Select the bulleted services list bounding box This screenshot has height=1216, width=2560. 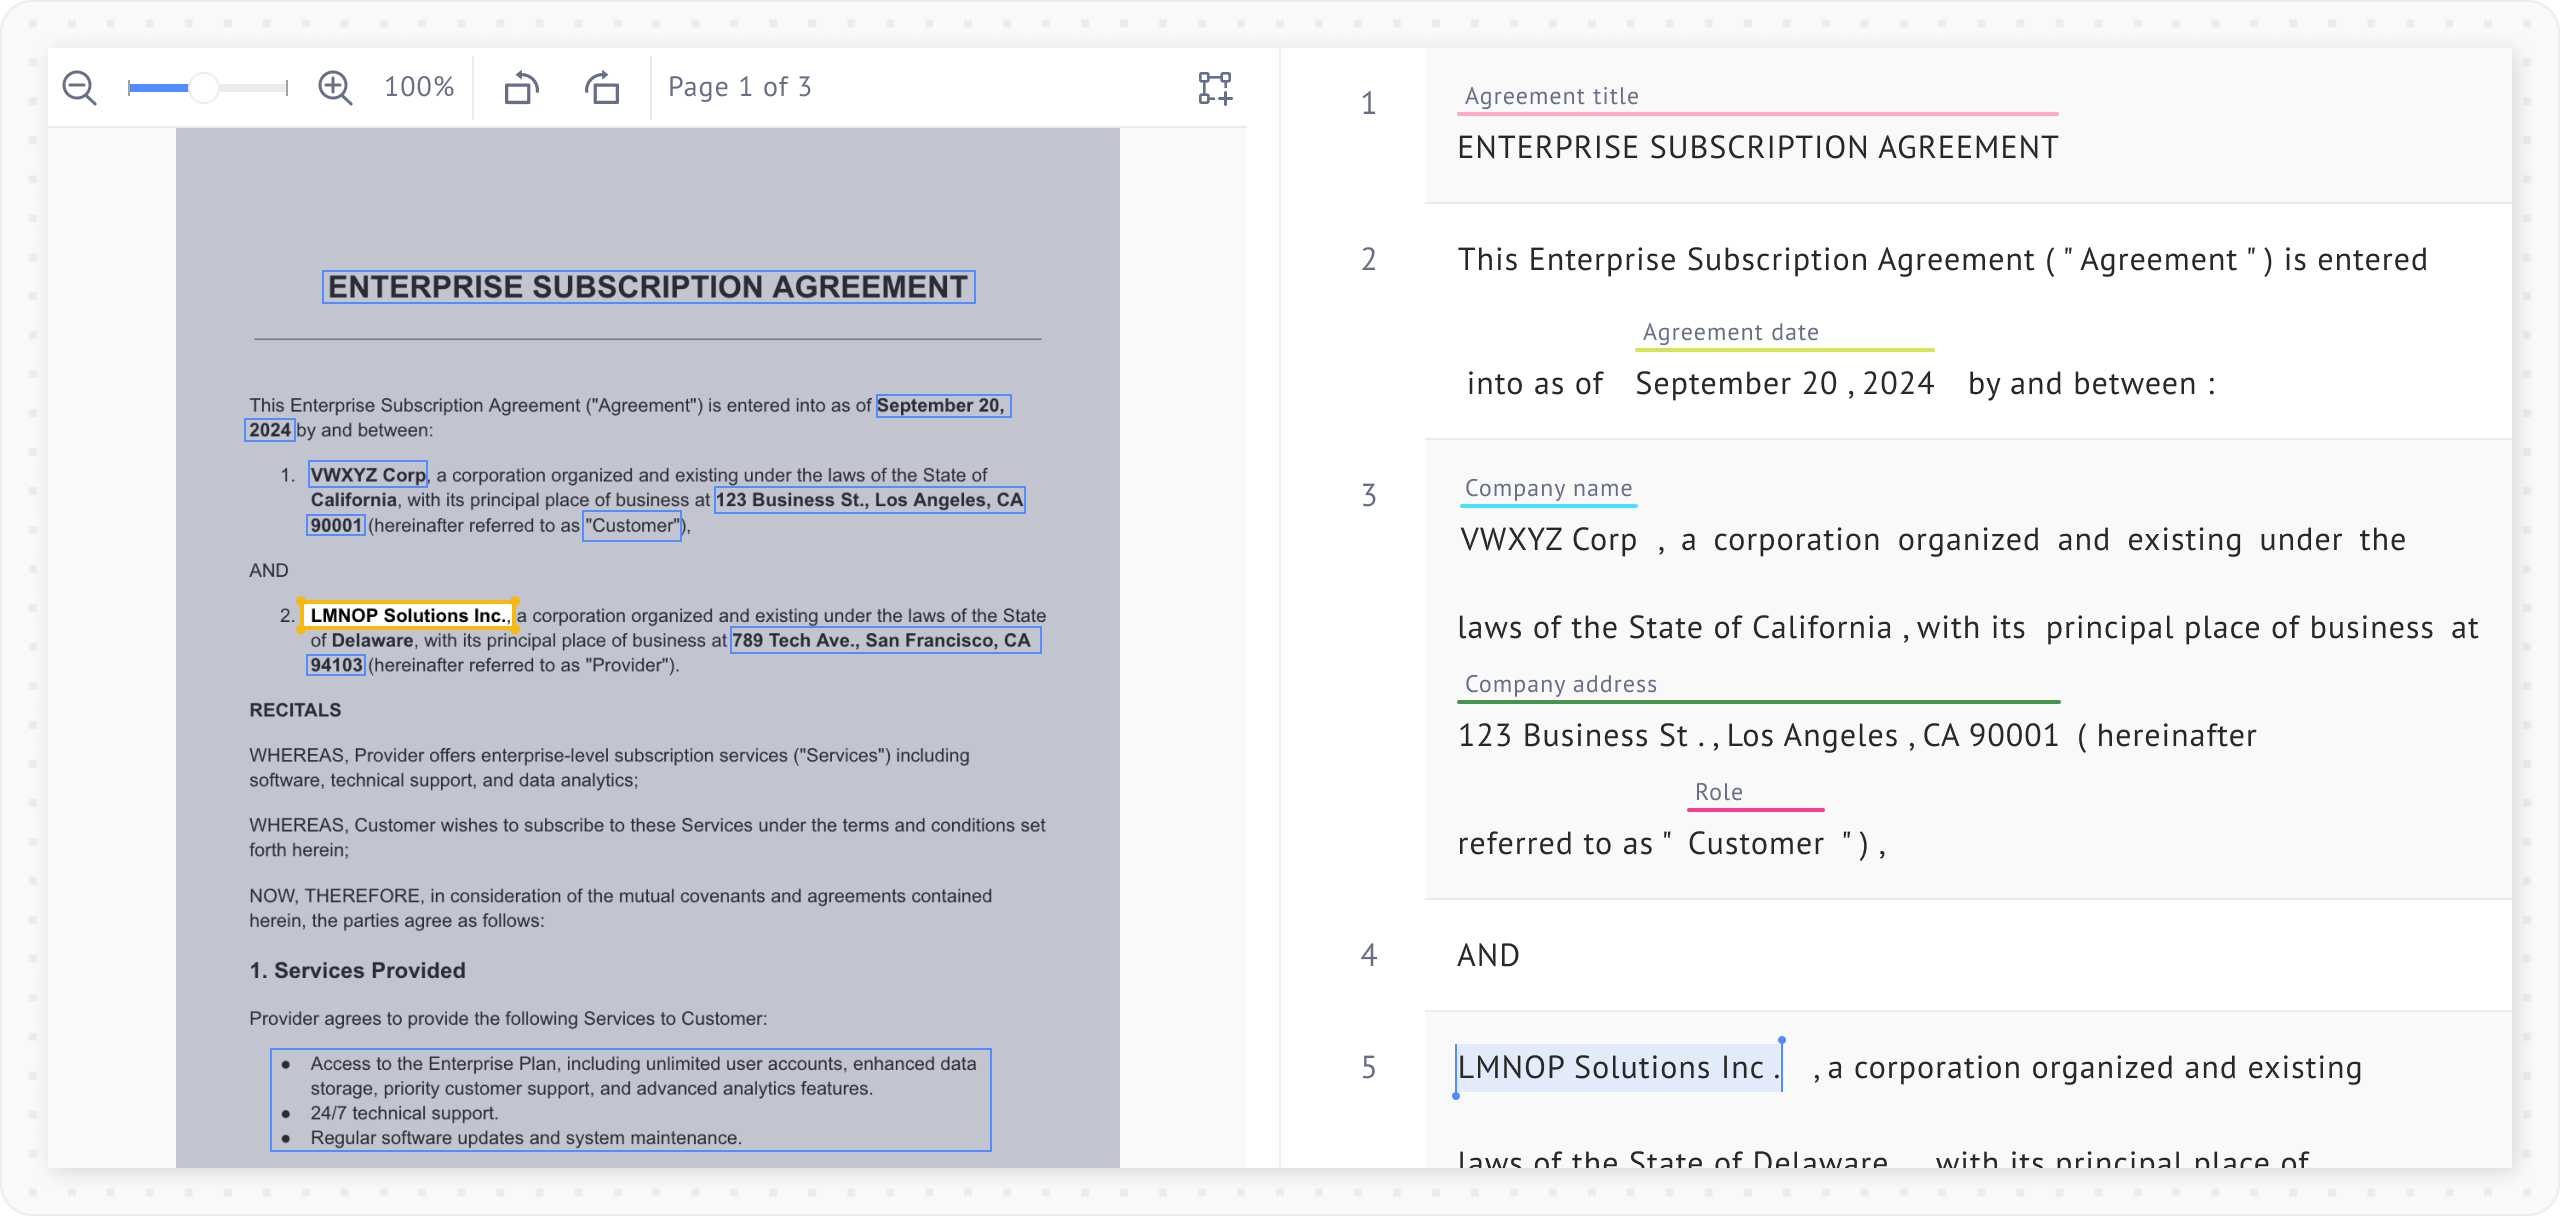[x=630, y=1100]
